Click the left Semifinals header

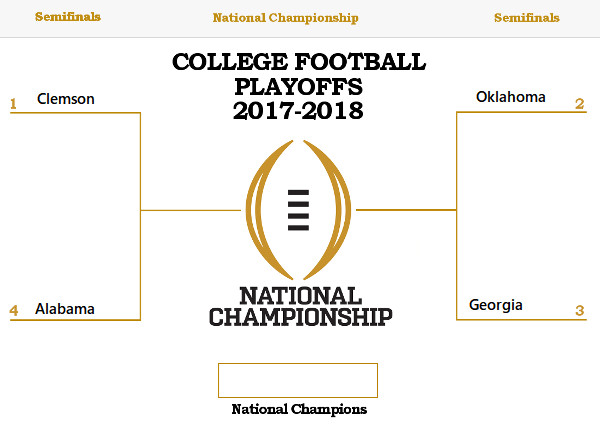pyautogui.click(x=68, y=17)
